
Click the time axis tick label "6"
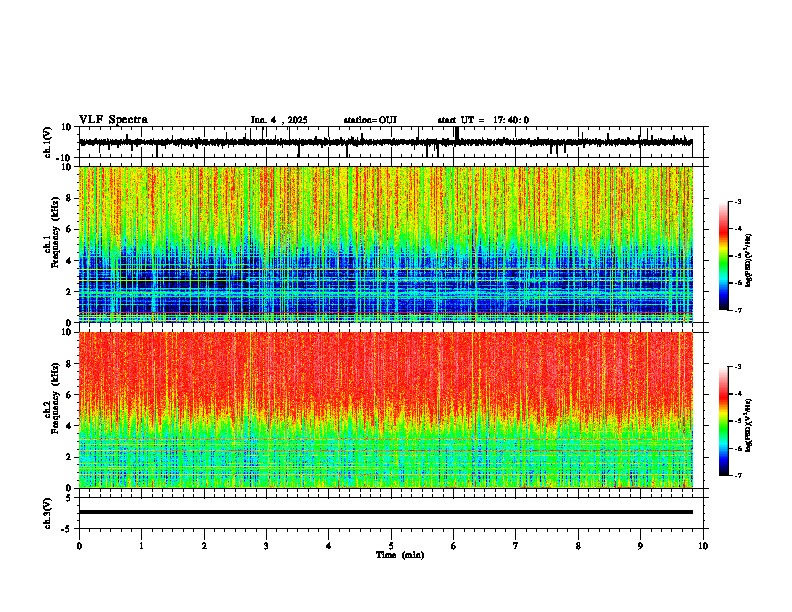(x=454, y=546)
